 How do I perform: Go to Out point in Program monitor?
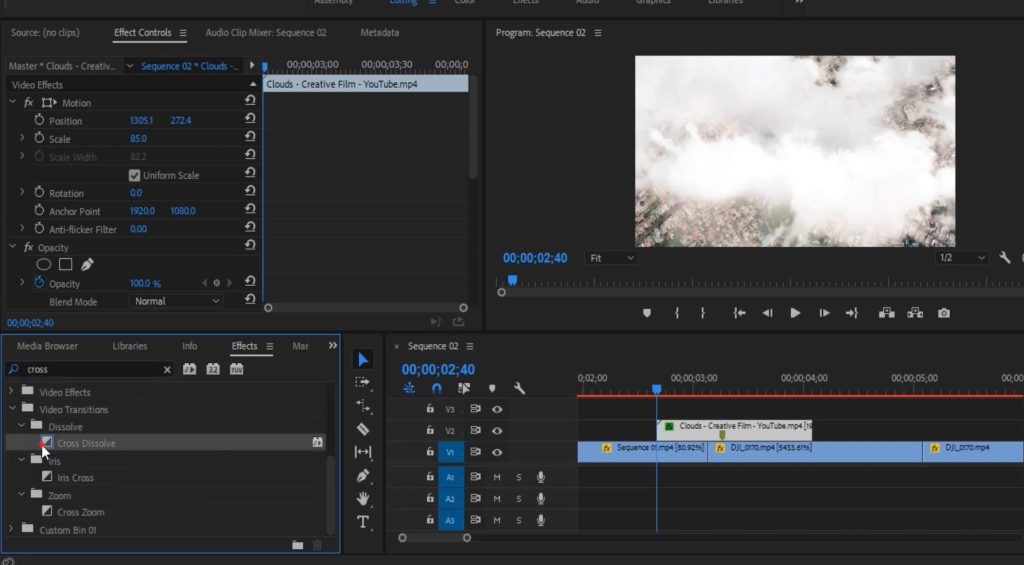point(852,313)
